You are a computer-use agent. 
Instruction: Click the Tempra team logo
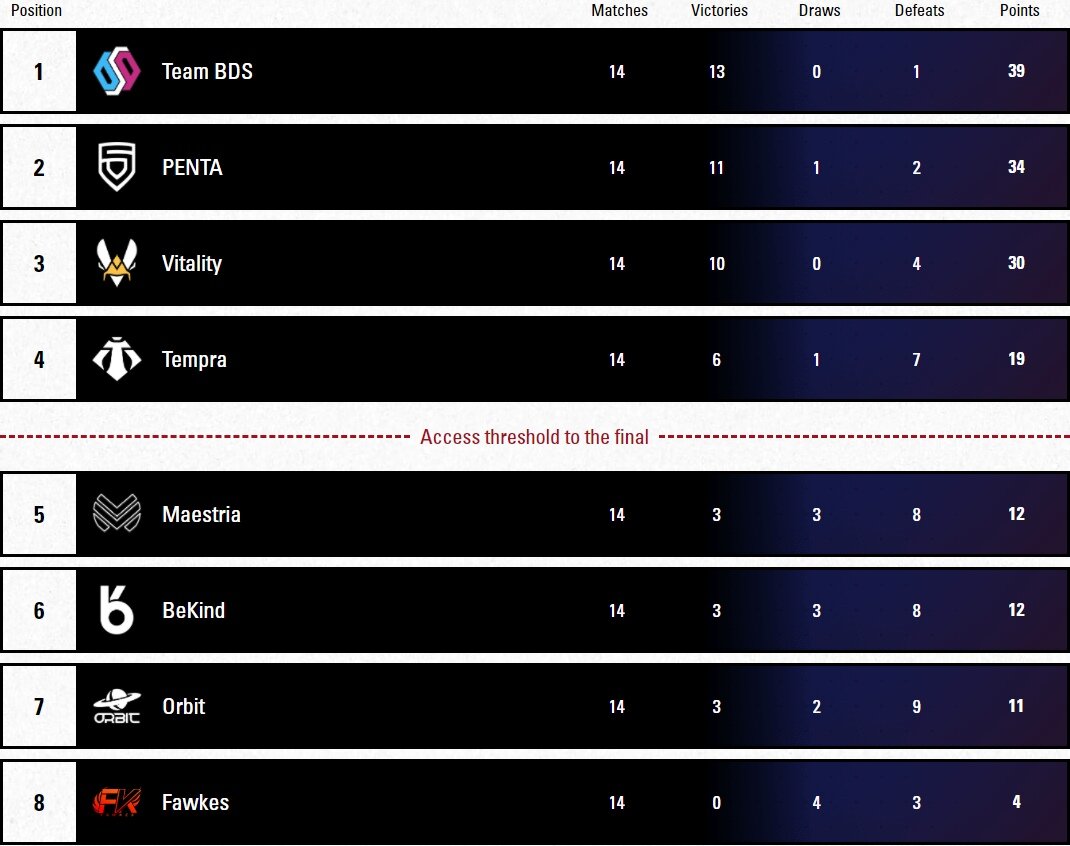[x=117, y=359]
